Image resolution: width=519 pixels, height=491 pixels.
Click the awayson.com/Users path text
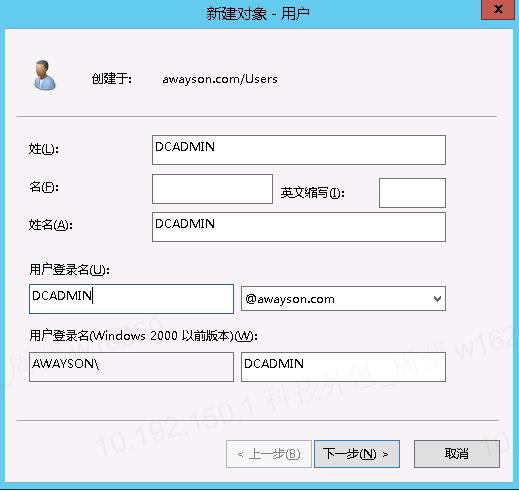click(x=220, y=79)
